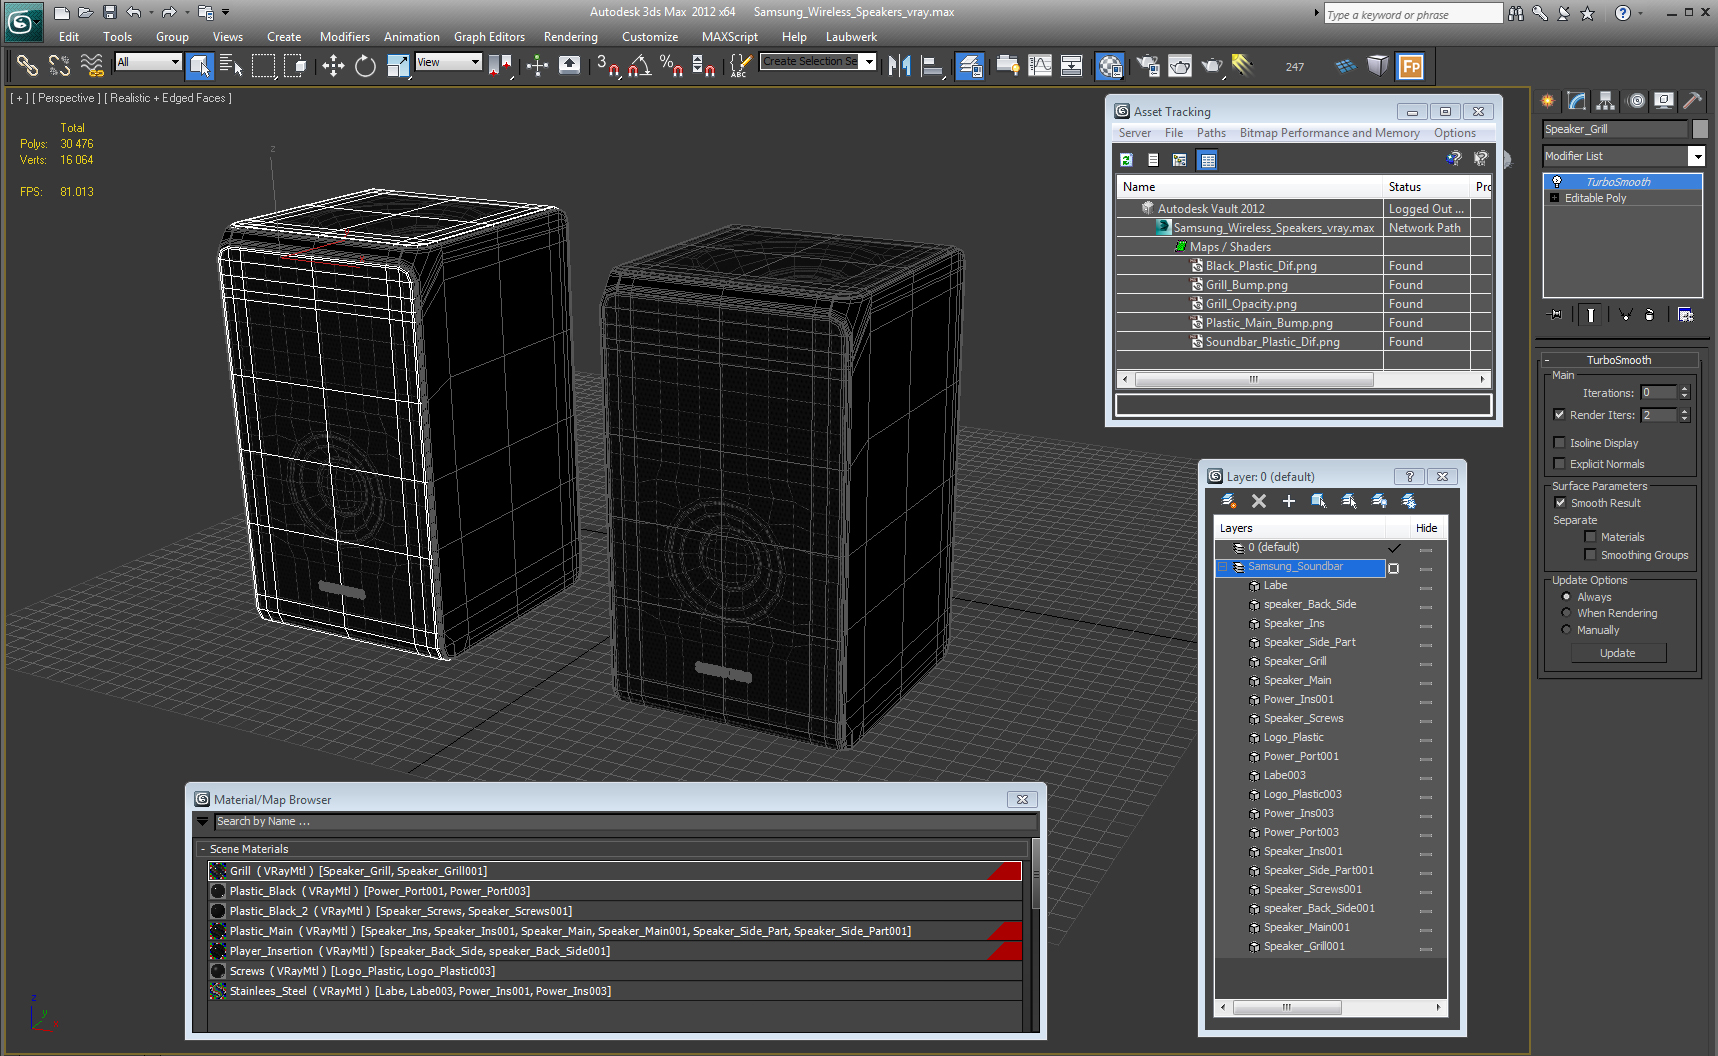Click the Hide column header in Layer dialog
Screen dimensions: 1718x1056
(x=1426, y=528)
